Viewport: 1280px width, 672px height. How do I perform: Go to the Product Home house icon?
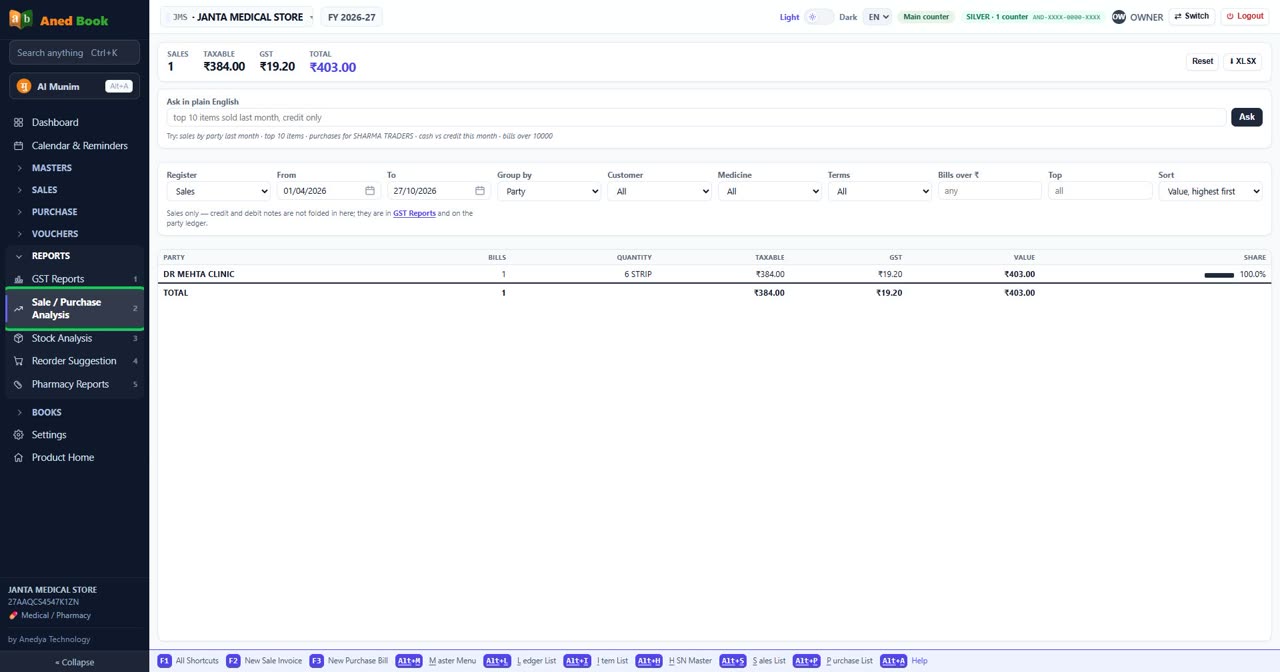(x=18, y=457)
